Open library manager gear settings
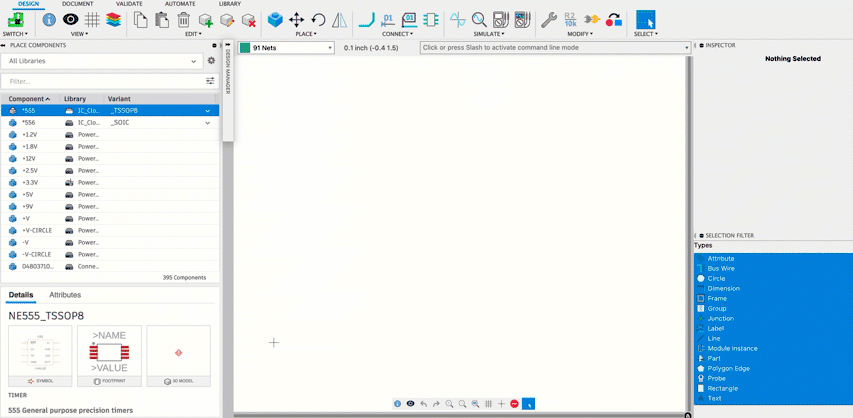The image size is (853, 418). pyautogui.click(x=212, y=61)
